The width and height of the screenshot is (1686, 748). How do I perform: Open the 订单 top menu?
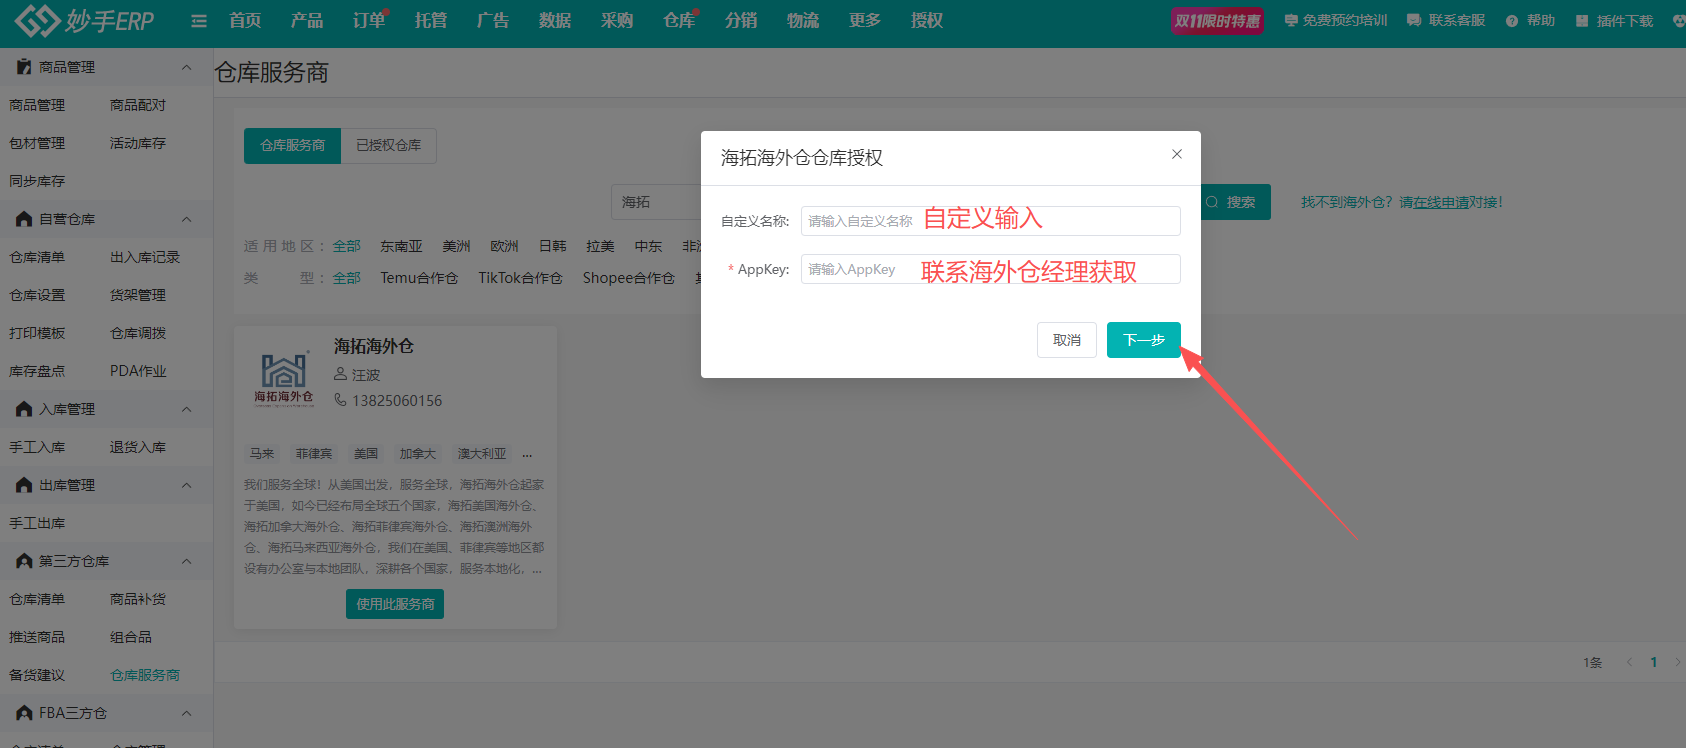(x=369, y=20)
